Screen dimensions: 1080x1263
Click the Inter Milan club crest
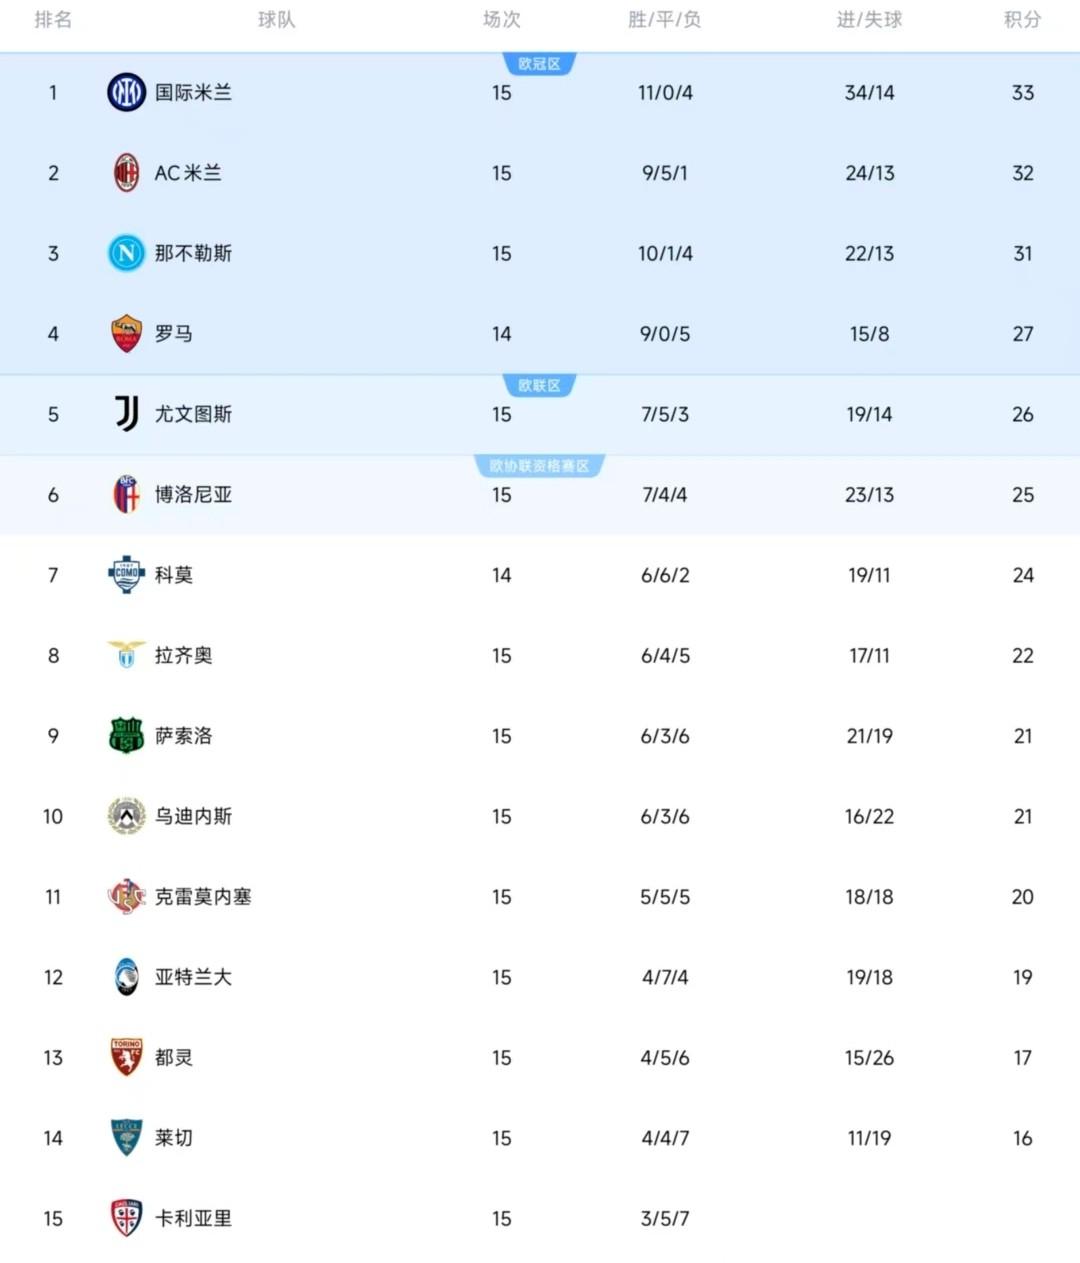[x=126, y=93]
